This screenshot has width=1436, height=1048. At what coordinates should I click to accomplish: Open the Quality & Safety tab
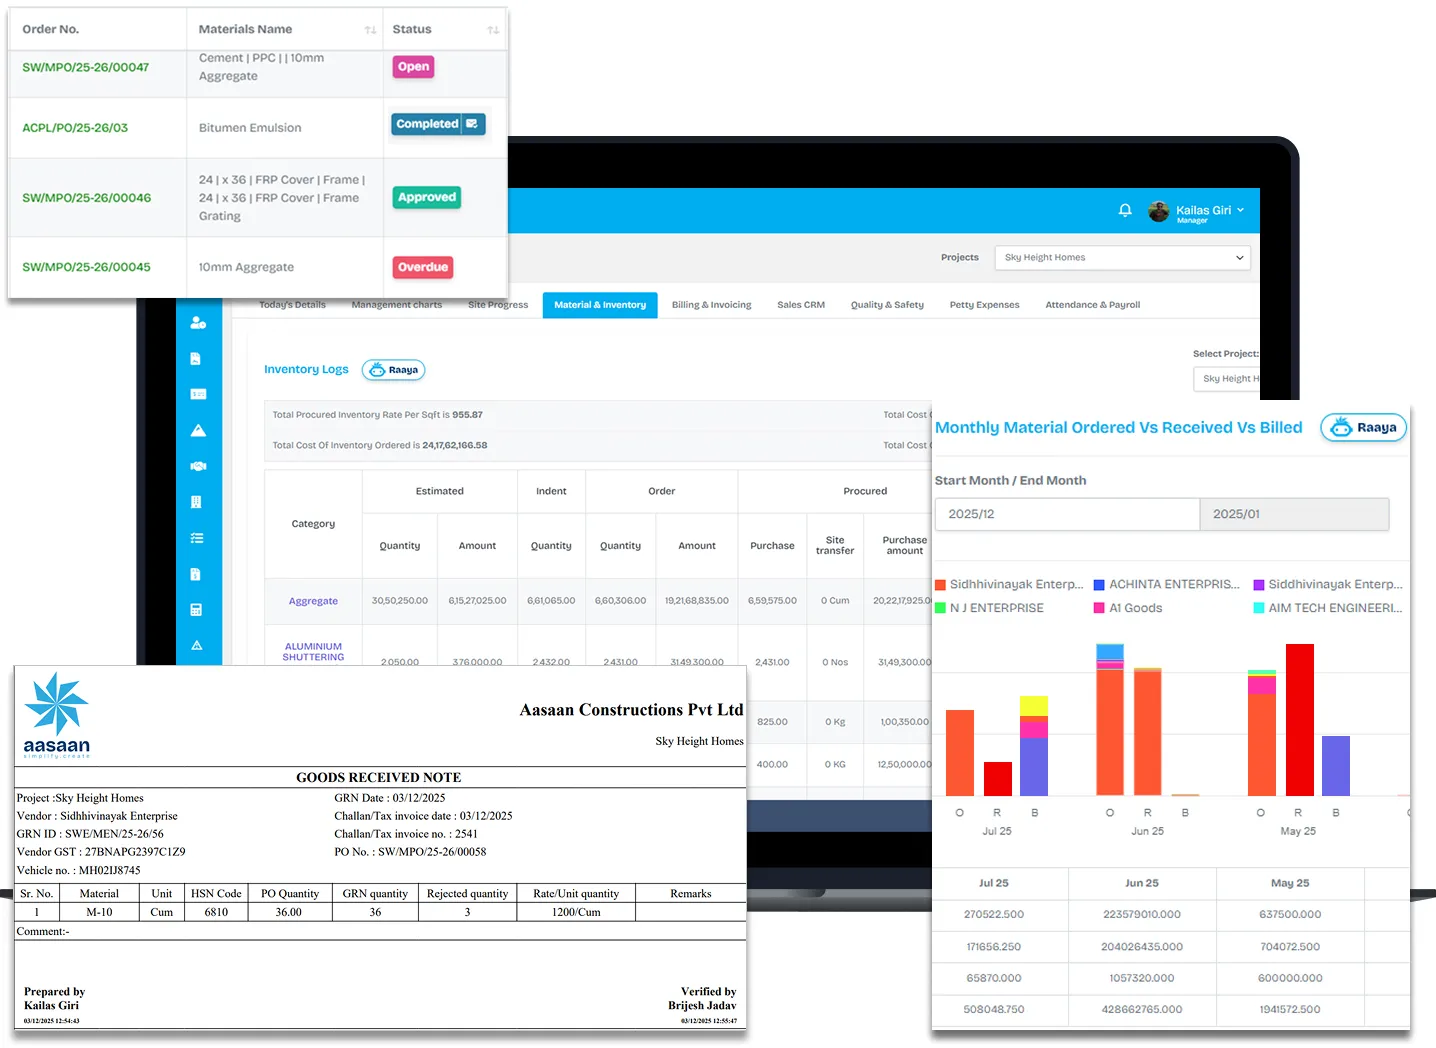[887, 305]
